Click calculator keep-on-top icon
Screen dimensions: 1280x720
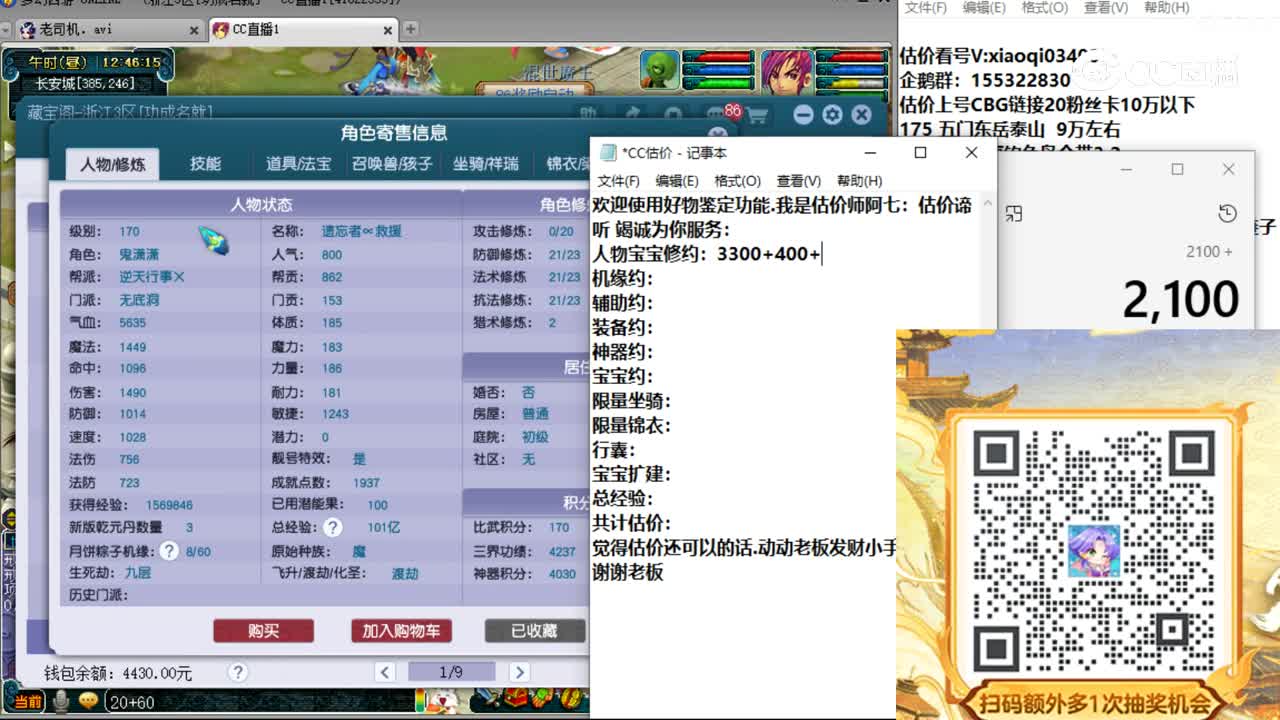click(x=1013, y=213)
